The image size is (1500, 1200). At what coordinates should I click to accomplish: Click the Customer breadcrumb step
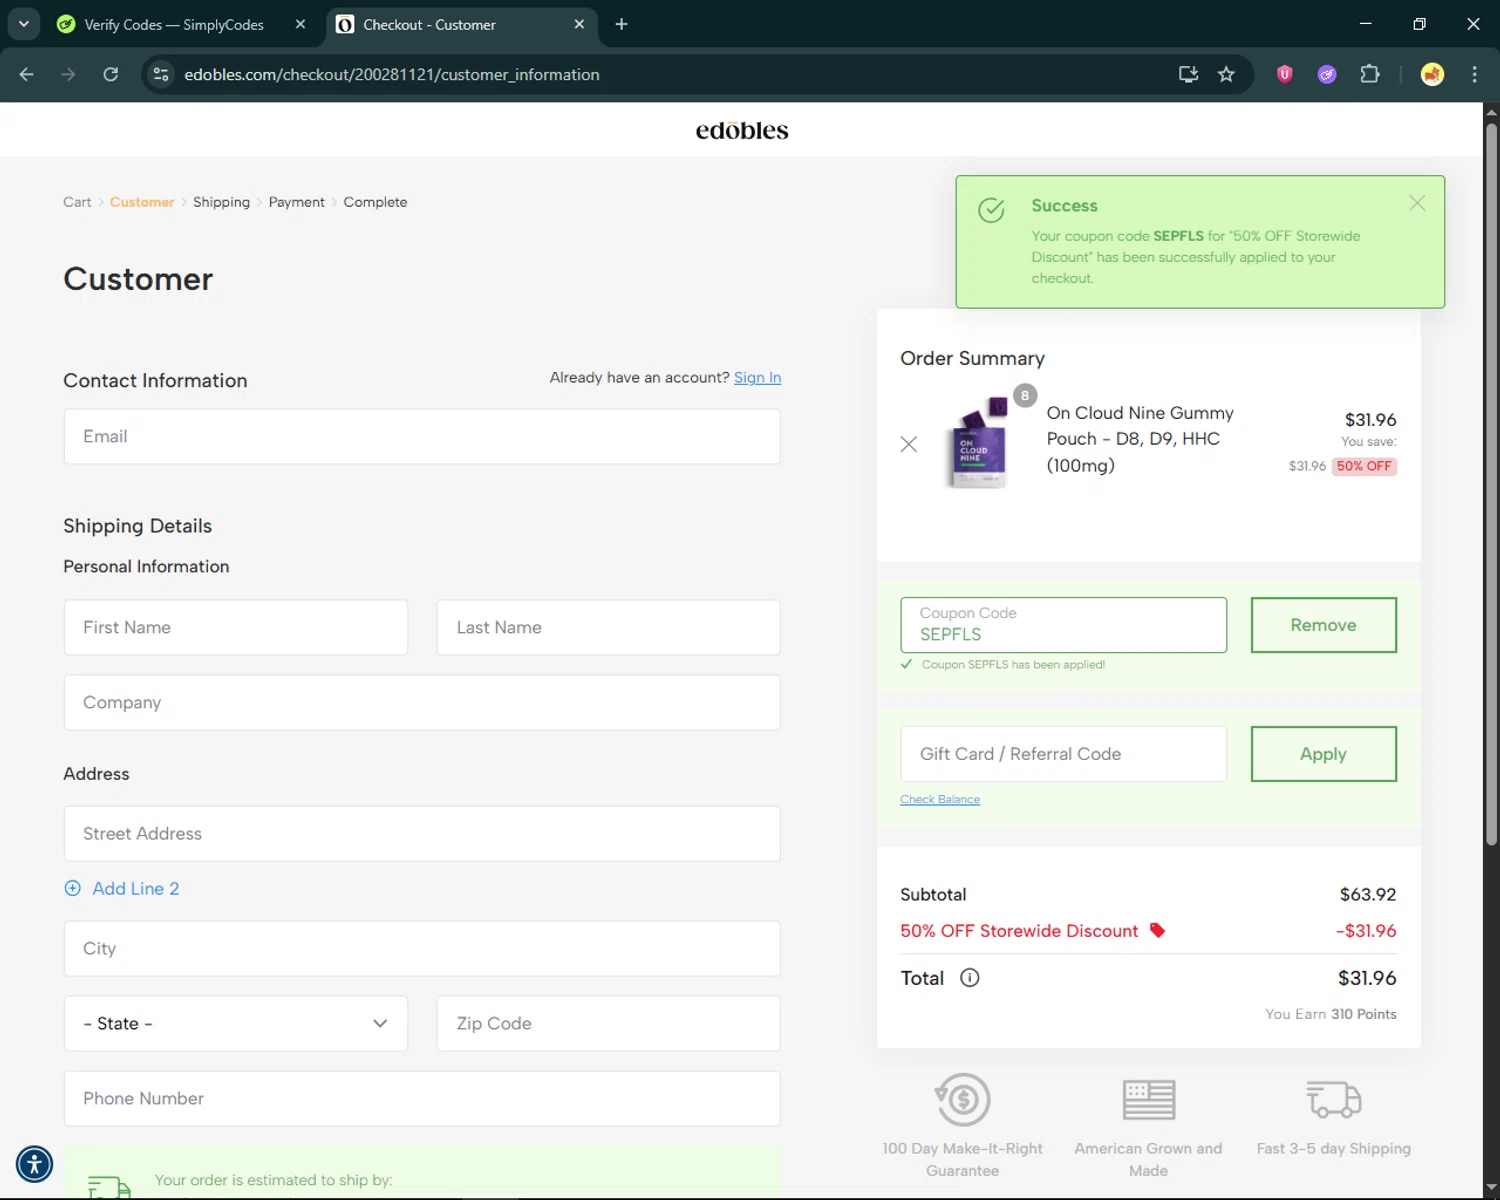point(142,202)
